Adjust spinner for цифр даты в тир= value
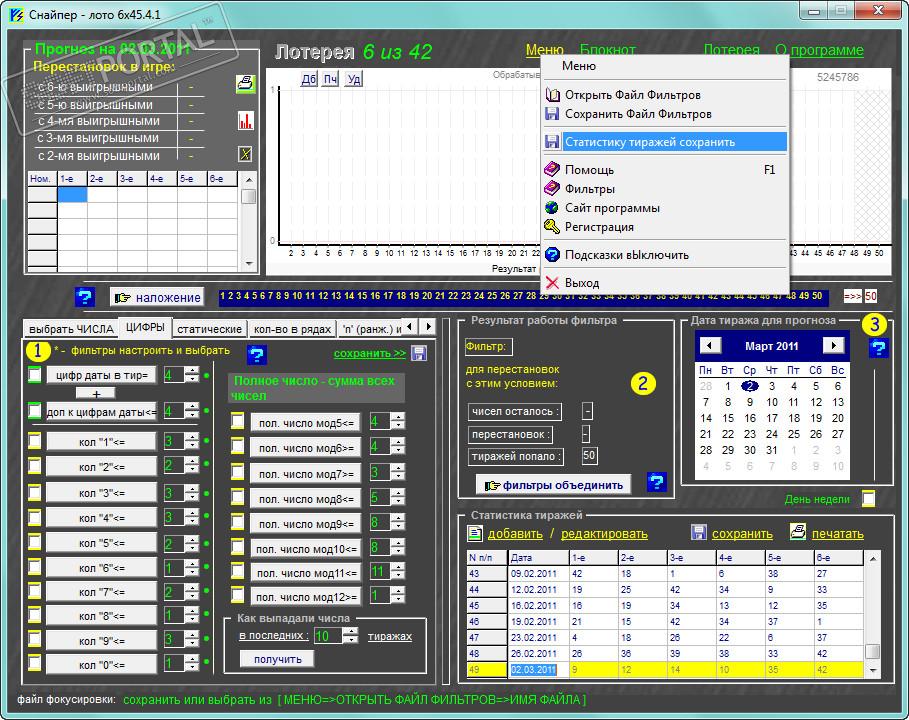The image size is (909, 720). [x=192, y=374]
